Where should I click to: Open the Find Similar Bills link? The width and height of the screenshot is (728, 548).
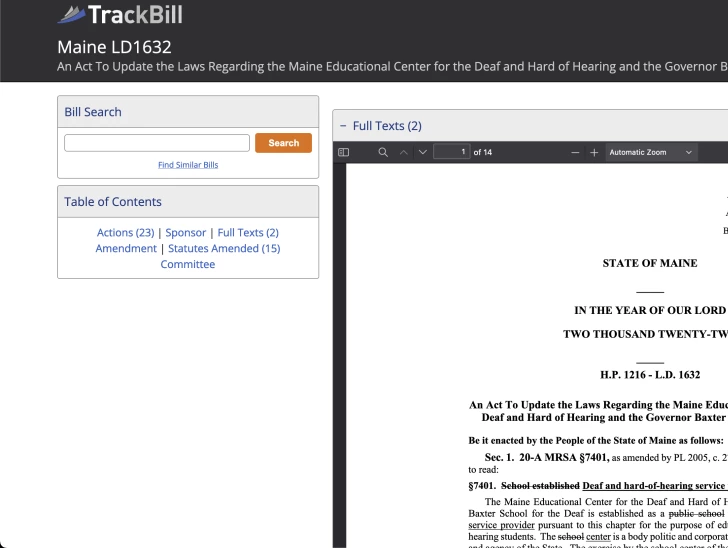click(188, 165)
